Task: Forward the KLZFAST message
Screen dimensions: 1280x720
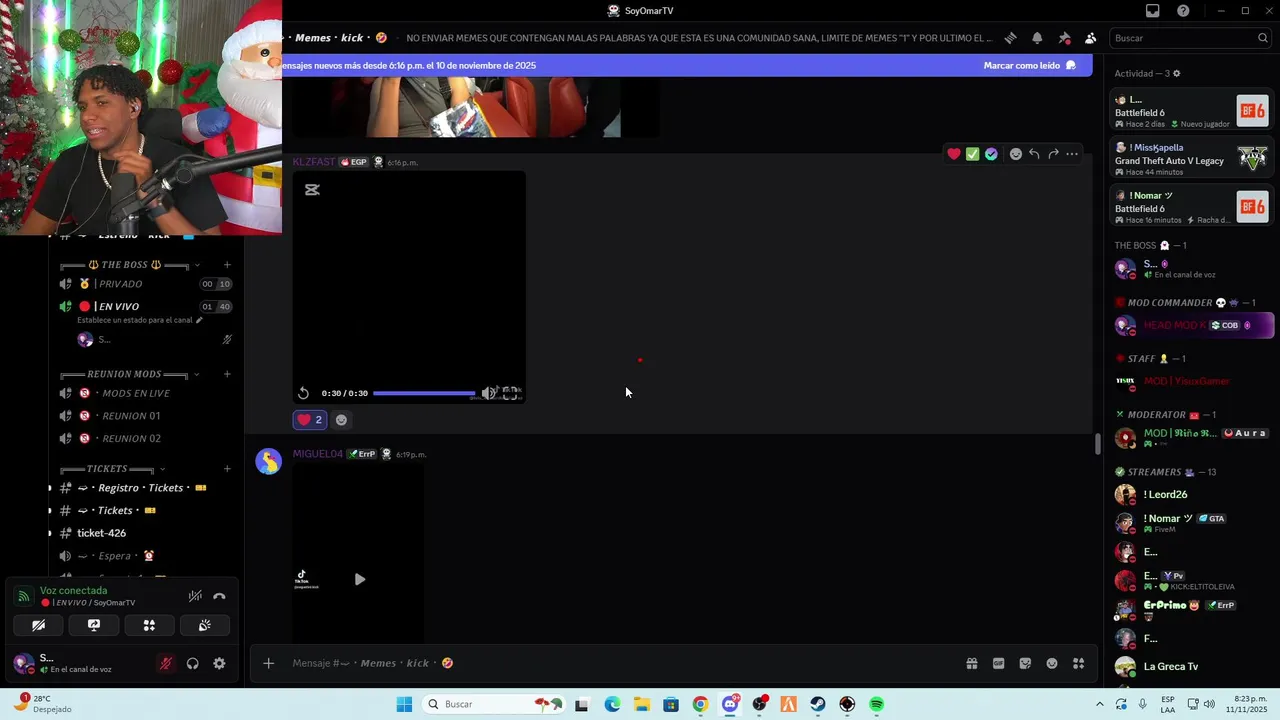Action: [x=1053, y=154]
